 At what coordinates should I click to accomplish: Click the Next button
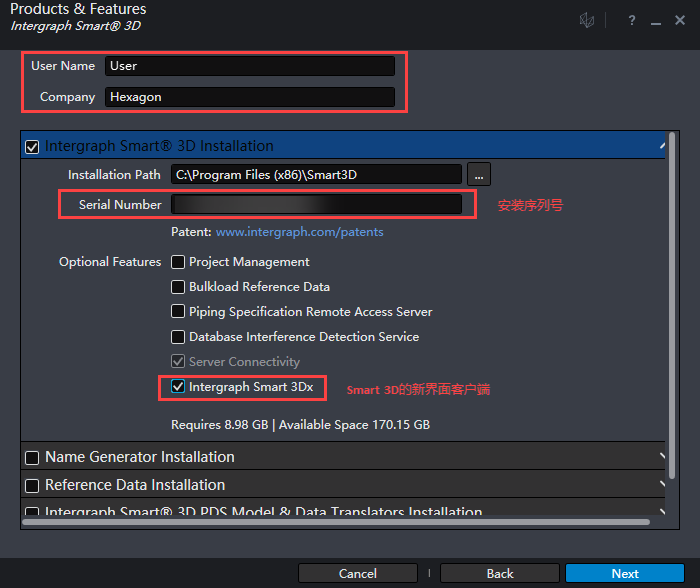point(625,573)
